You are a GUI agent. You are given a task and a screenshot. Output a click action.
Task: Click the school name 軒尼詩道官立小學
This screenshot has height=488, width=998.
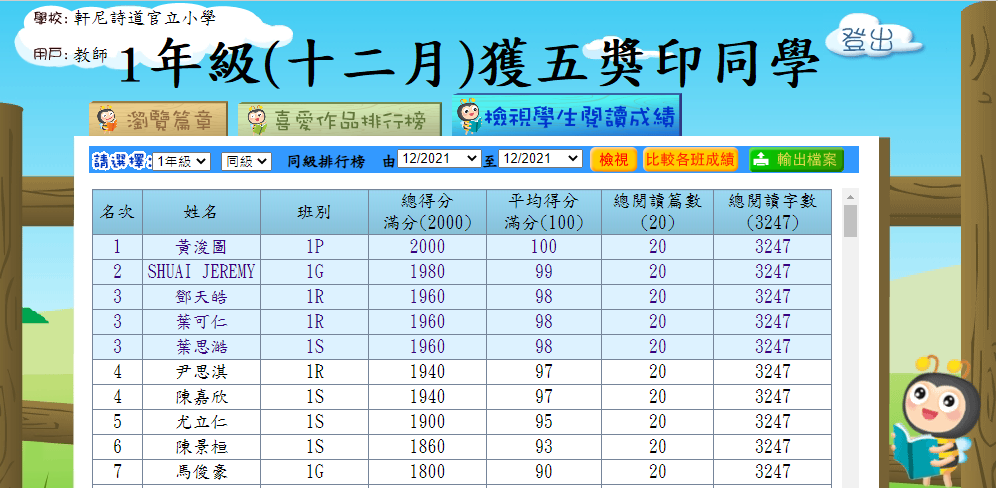click(143, 18)
